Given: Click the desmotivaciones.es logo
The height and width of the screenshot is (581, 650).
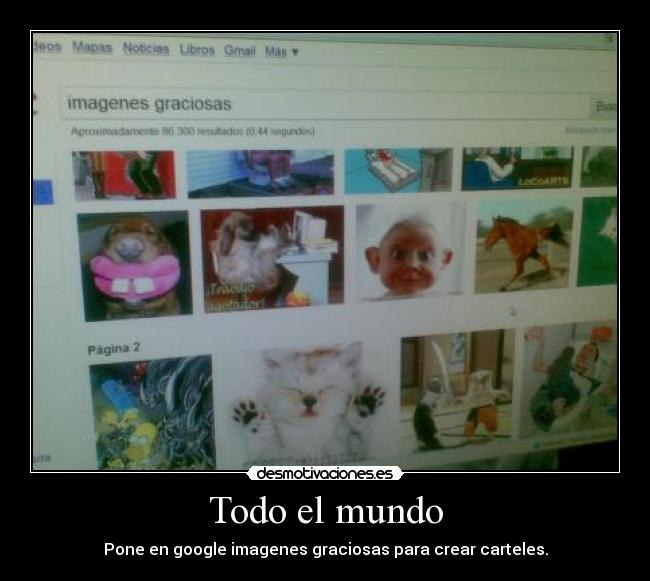Looking at the screenshot, I should pos(325,473).
